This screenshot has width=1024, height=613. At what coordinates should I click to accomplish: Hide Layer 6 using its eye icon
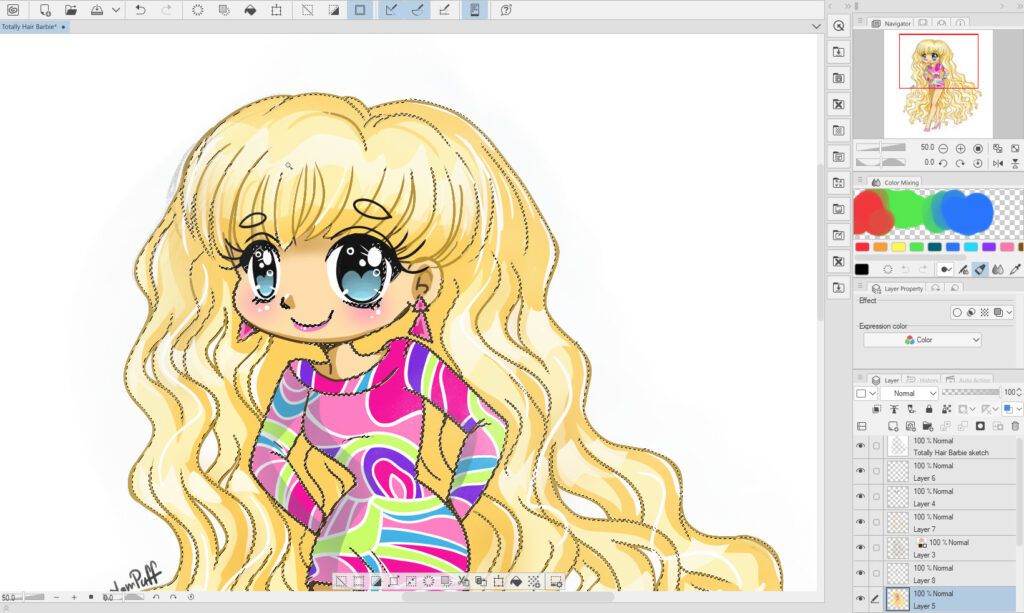tap(860, 471)
